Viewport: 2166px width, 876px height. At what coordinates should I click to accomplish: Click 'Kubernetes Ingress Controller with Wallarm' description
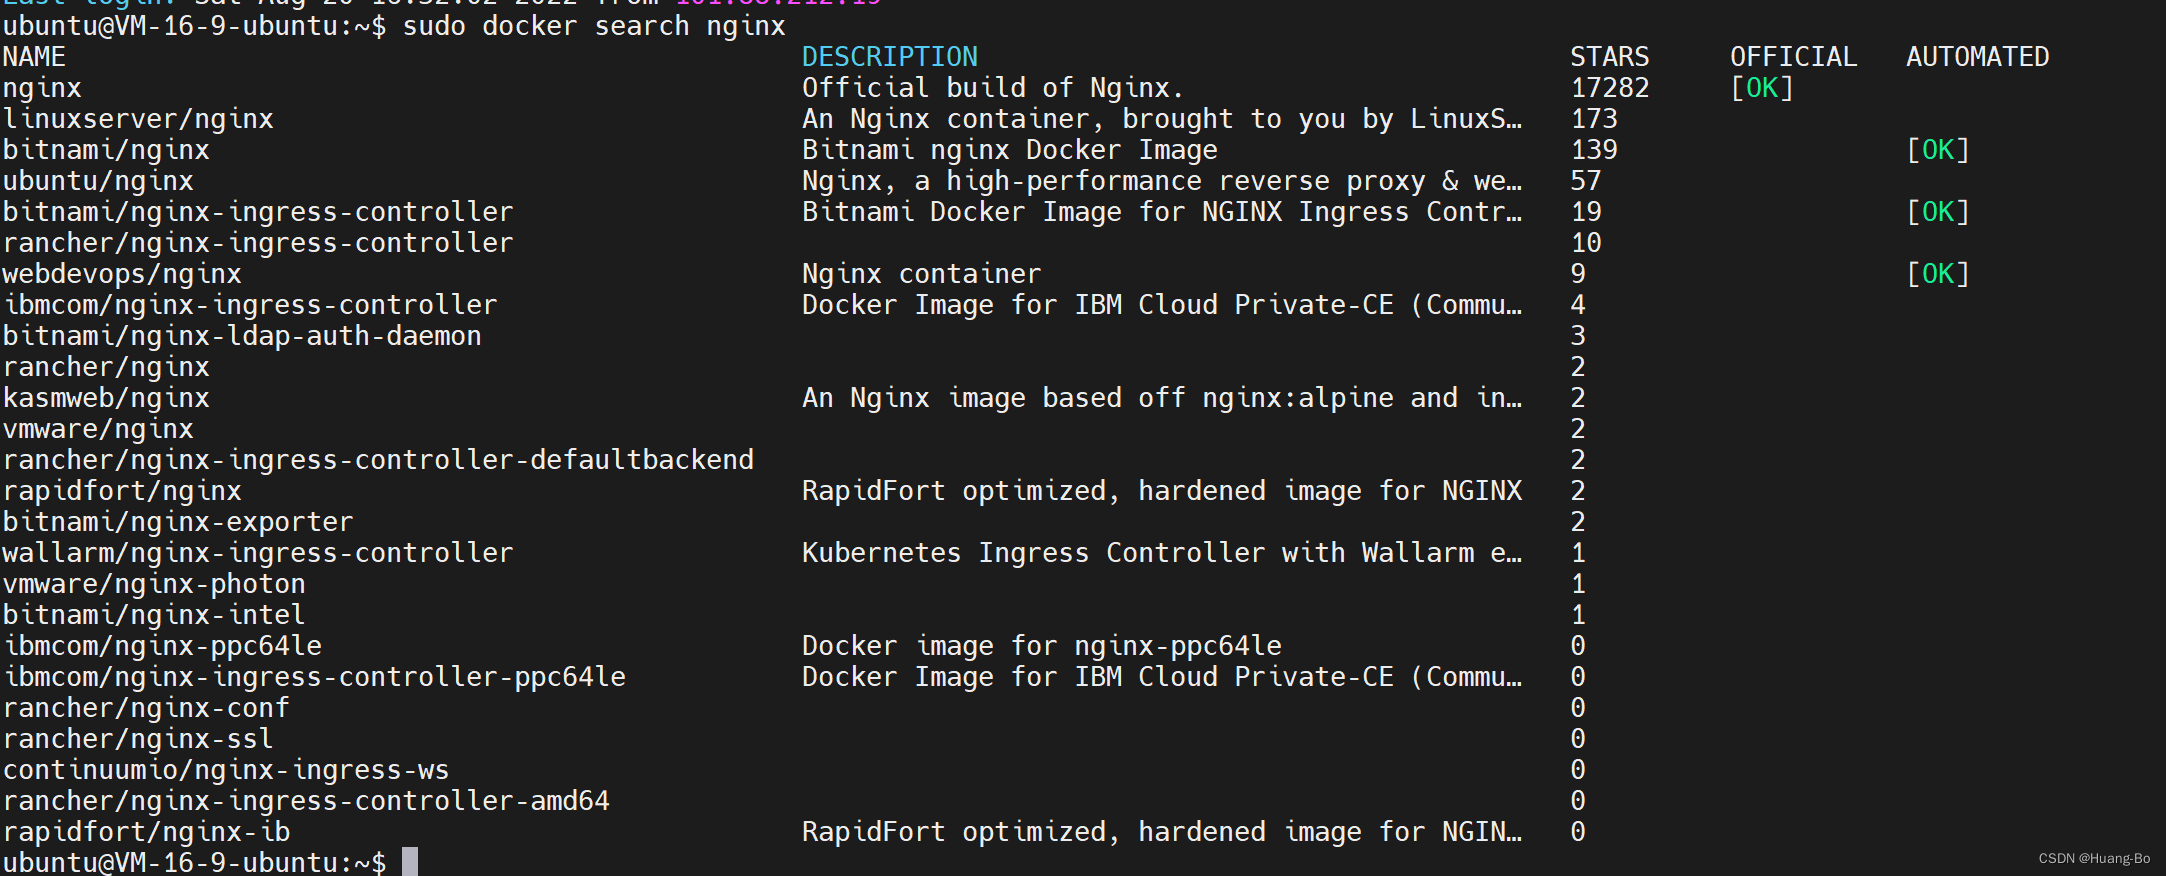pyautogui.click(x=1162, y=553)
